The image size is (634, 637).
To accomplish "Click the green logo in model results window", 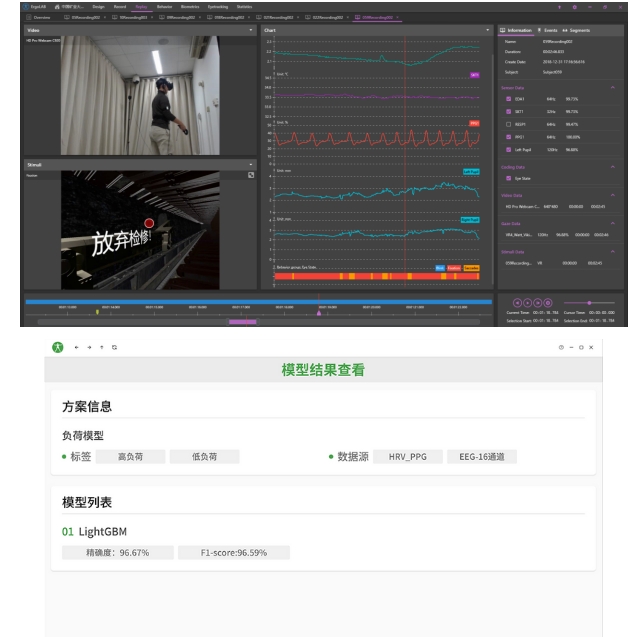I will point(58,347).
